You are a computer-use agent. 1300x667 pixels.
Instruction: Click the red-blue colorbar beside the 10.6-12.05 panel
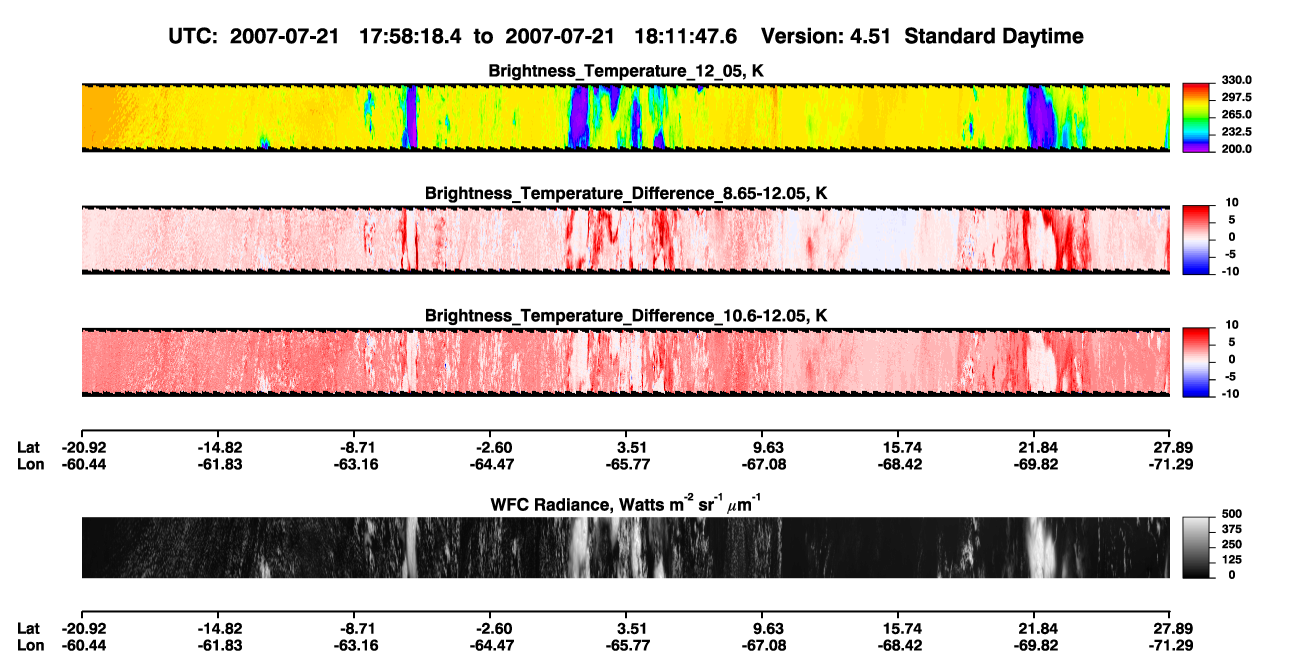1196,362
